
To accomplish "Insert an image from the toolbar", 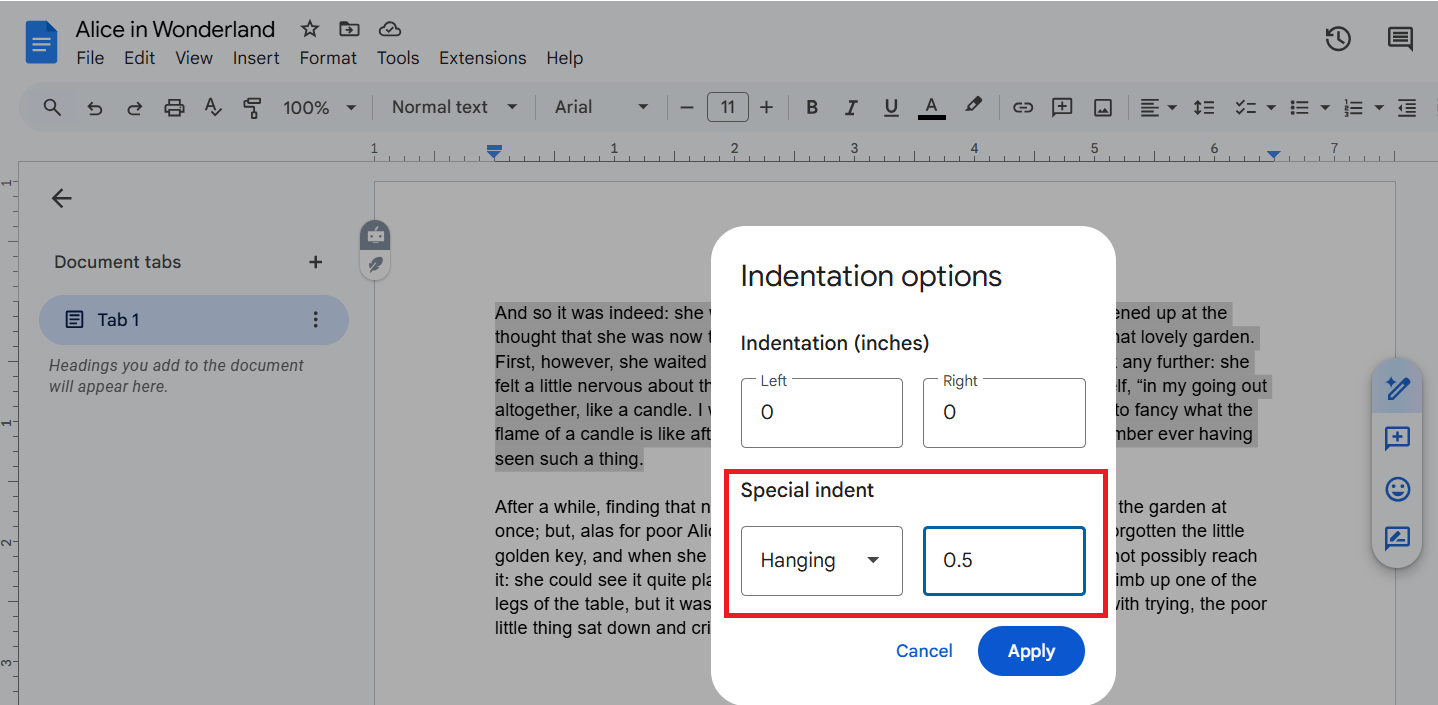I will click(x=1102, y=107).
